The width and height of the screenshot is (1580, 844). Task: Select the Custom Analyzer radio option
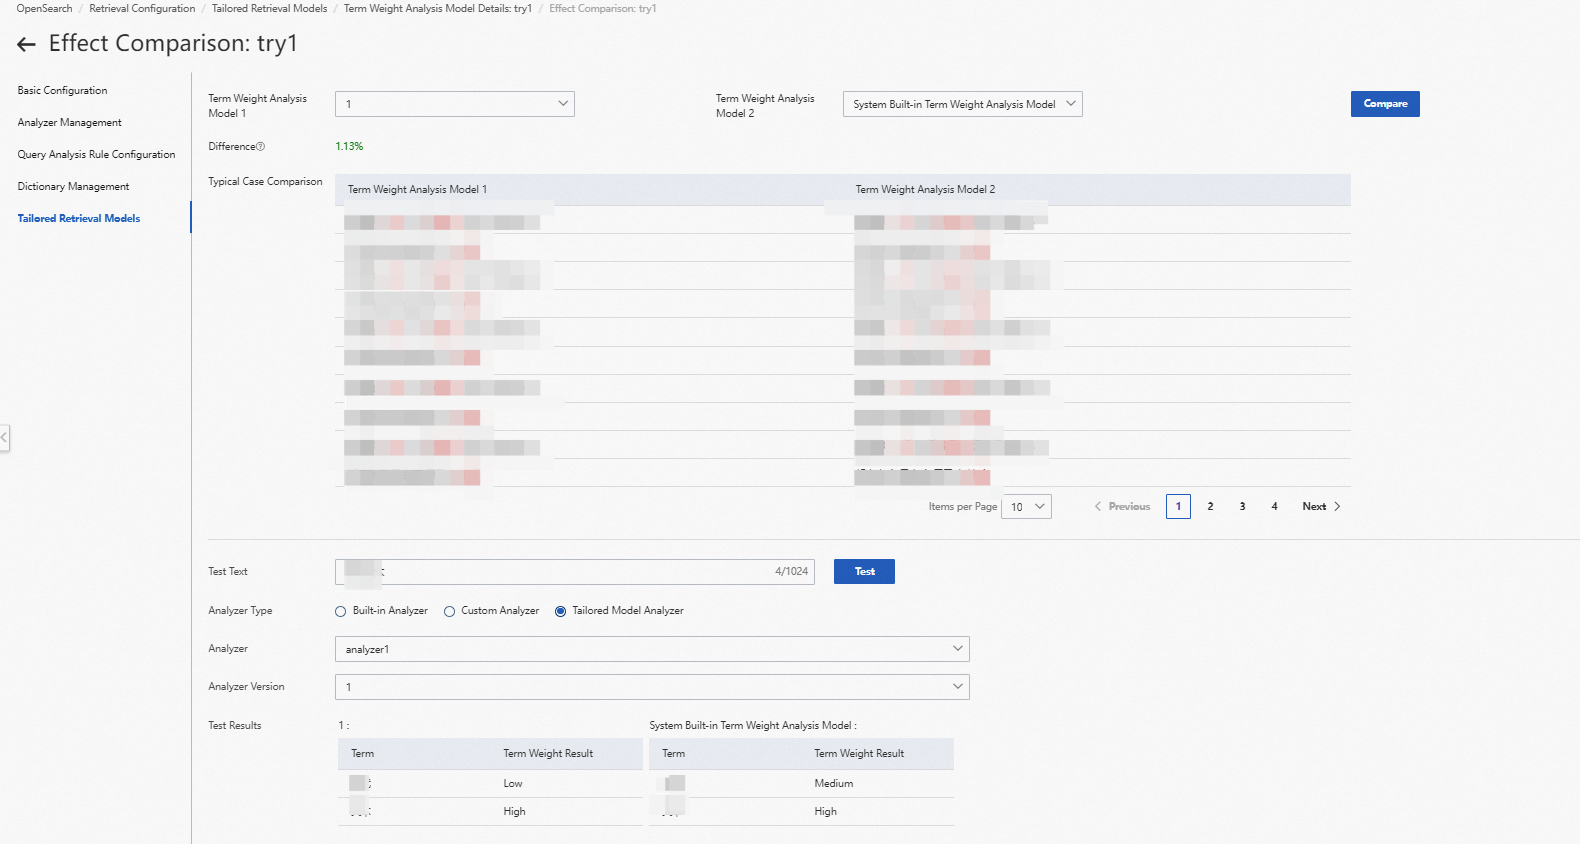[x=449, y=611]
